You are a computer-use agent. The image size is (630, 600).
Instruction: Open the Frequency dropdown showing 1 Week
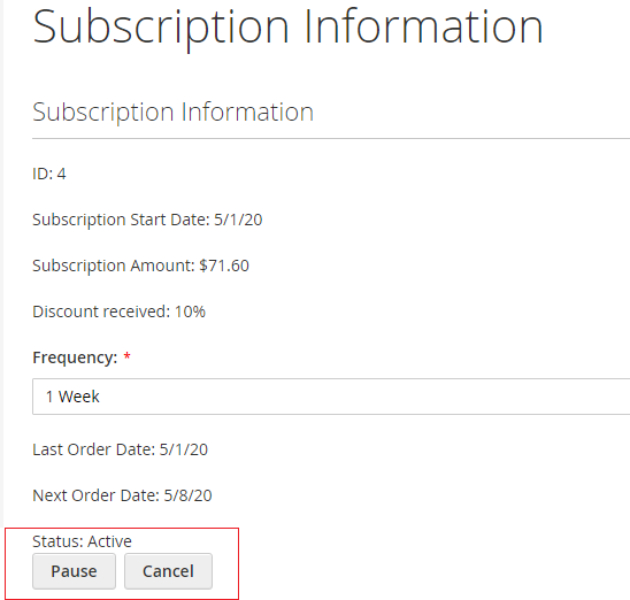click(x=330, y=396)
